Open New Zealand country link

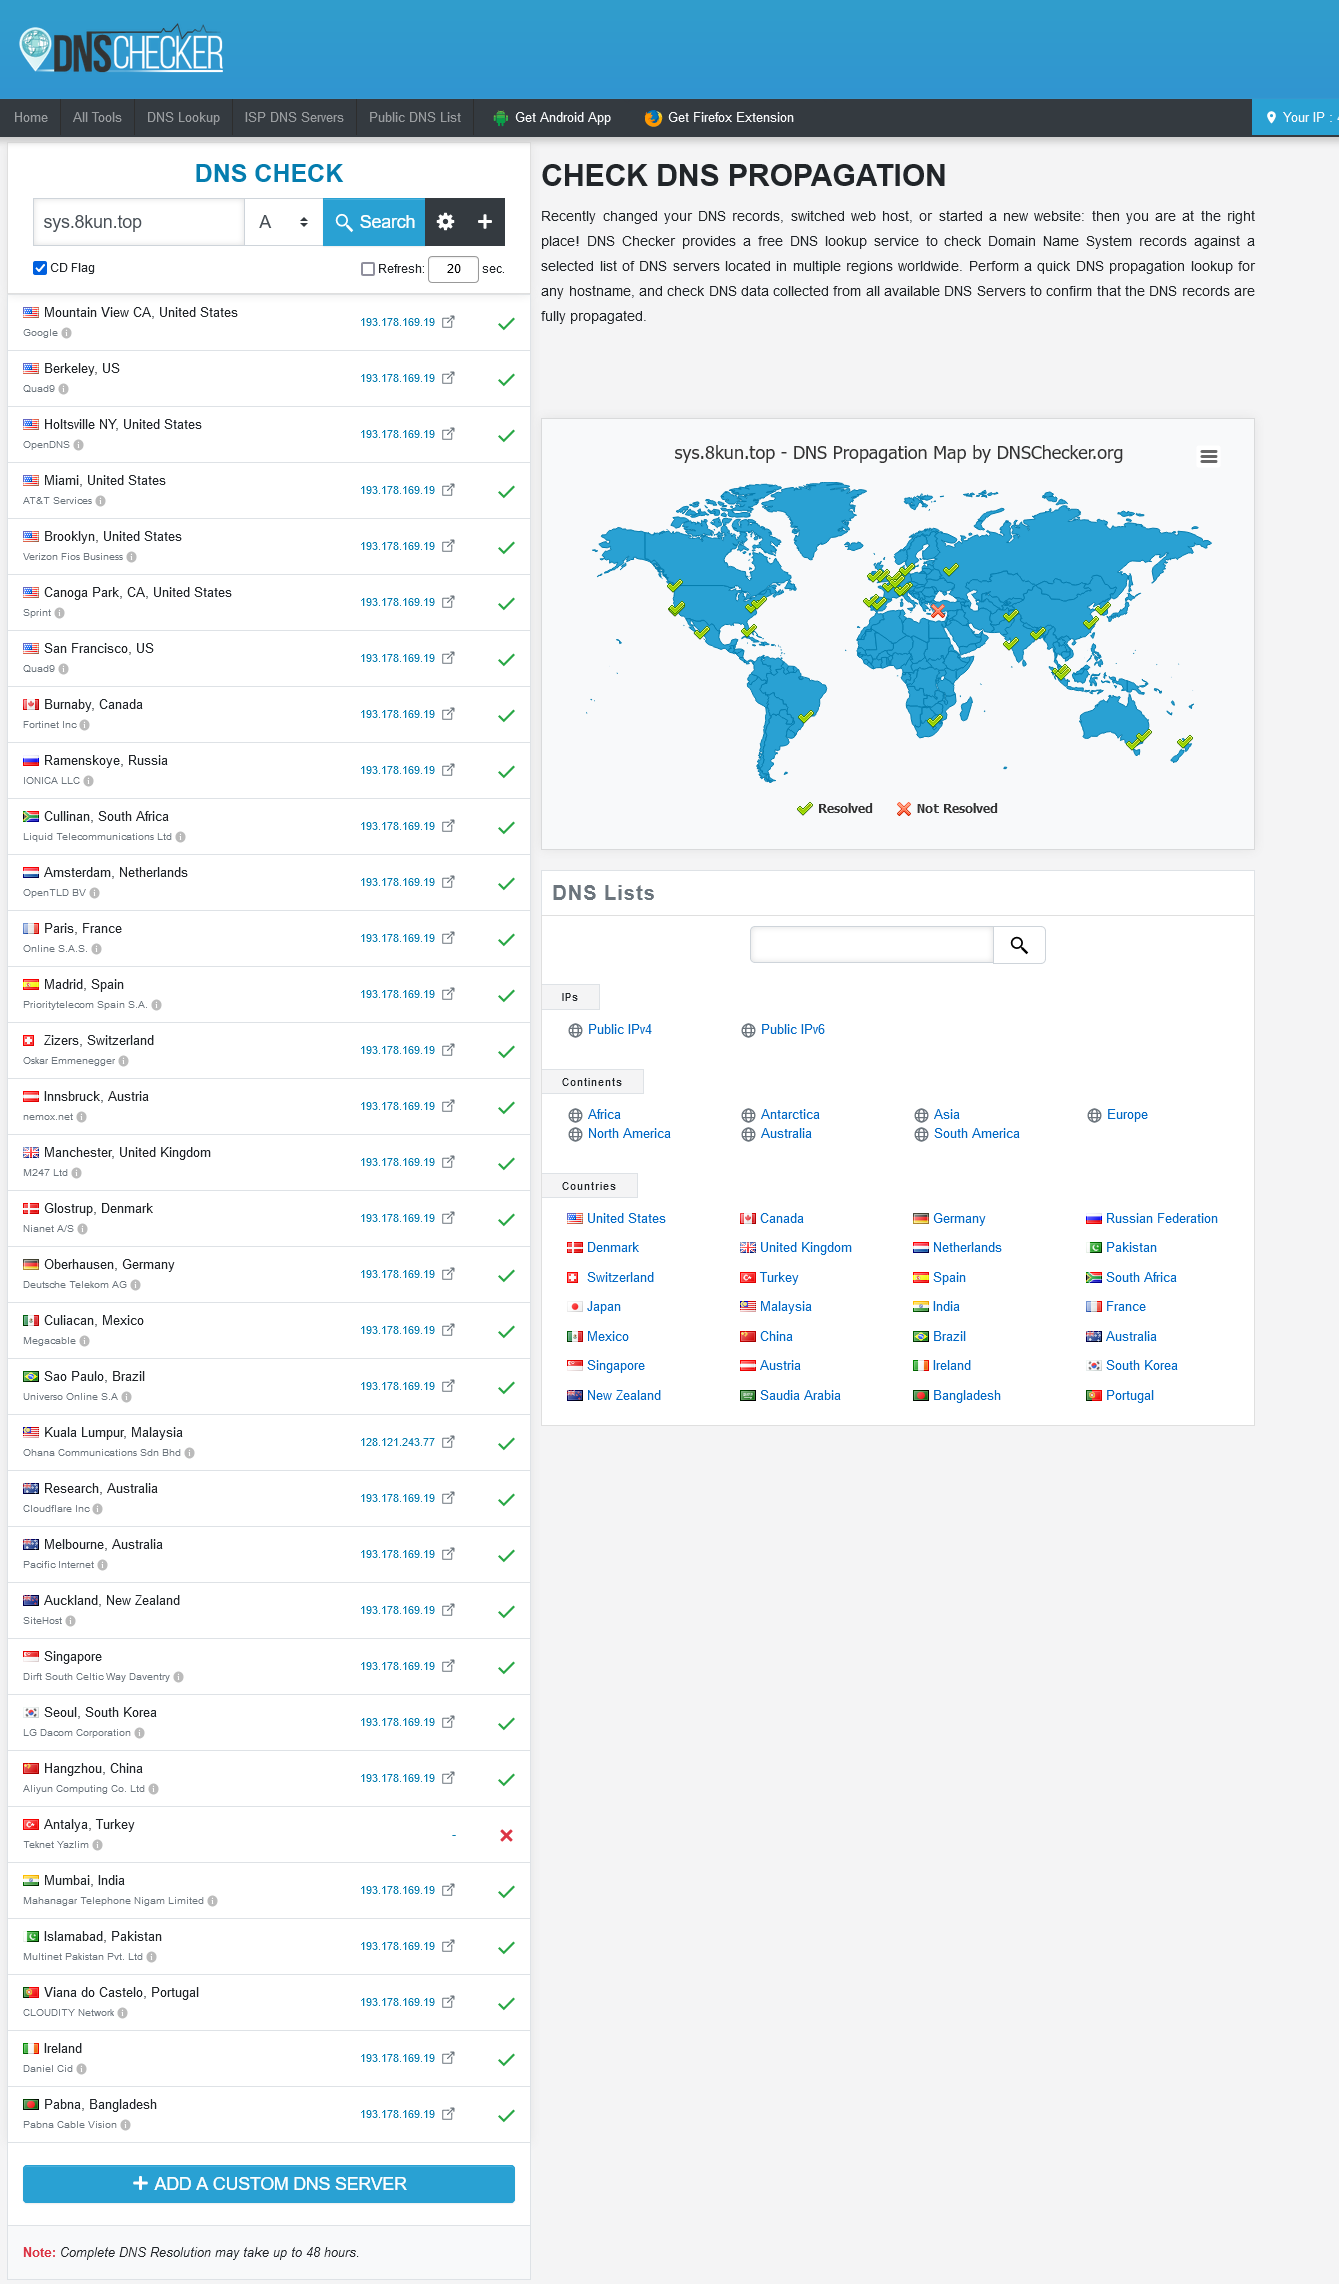(x=624, y=1395)
